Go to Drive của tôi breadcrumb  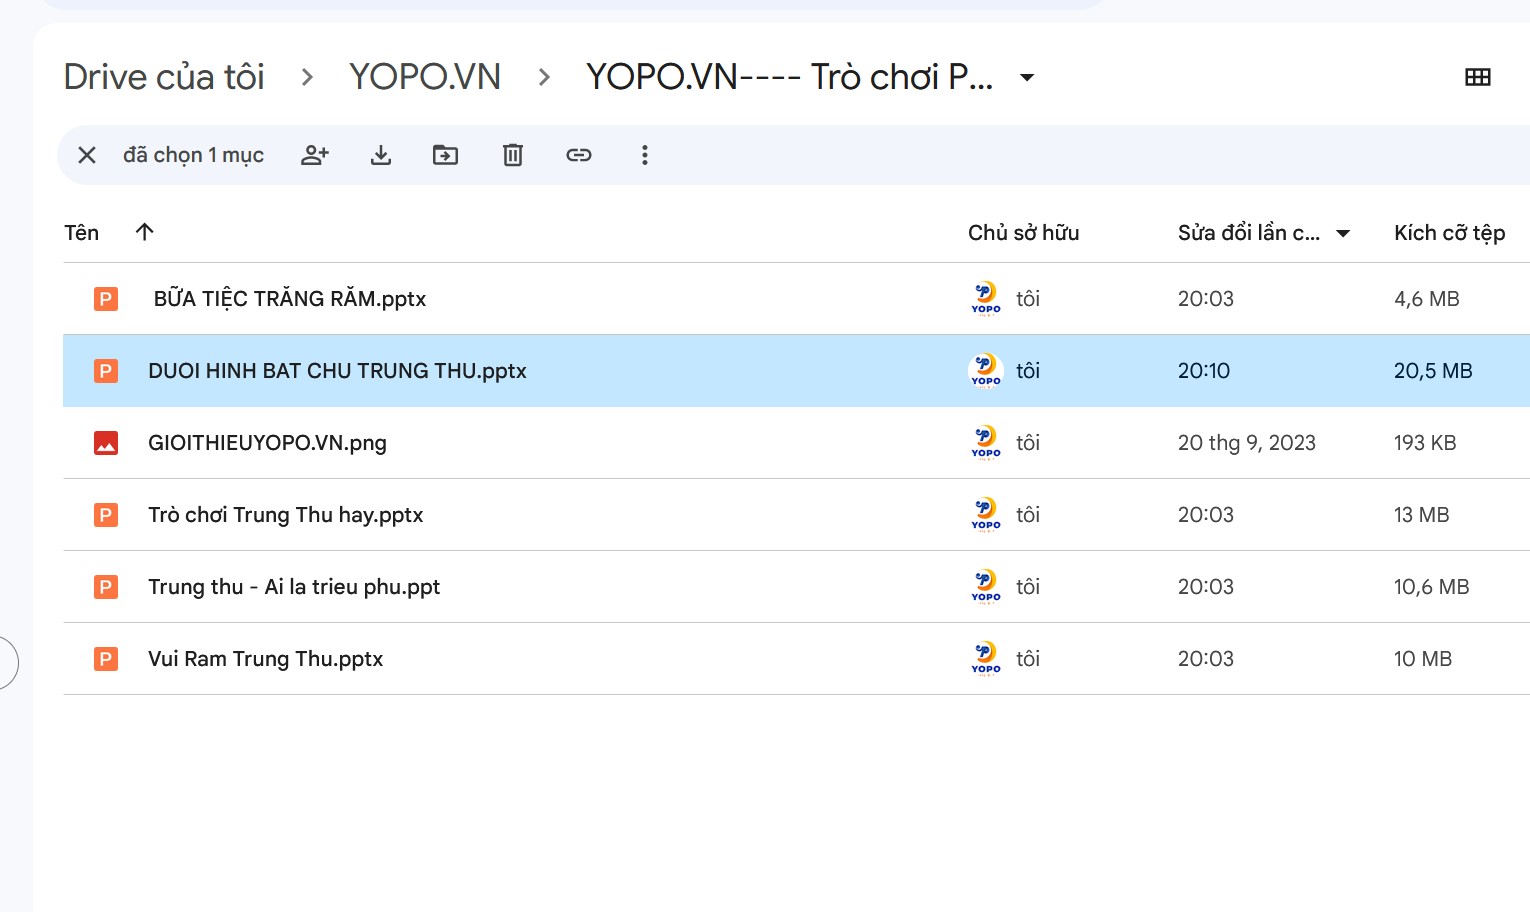164,77
